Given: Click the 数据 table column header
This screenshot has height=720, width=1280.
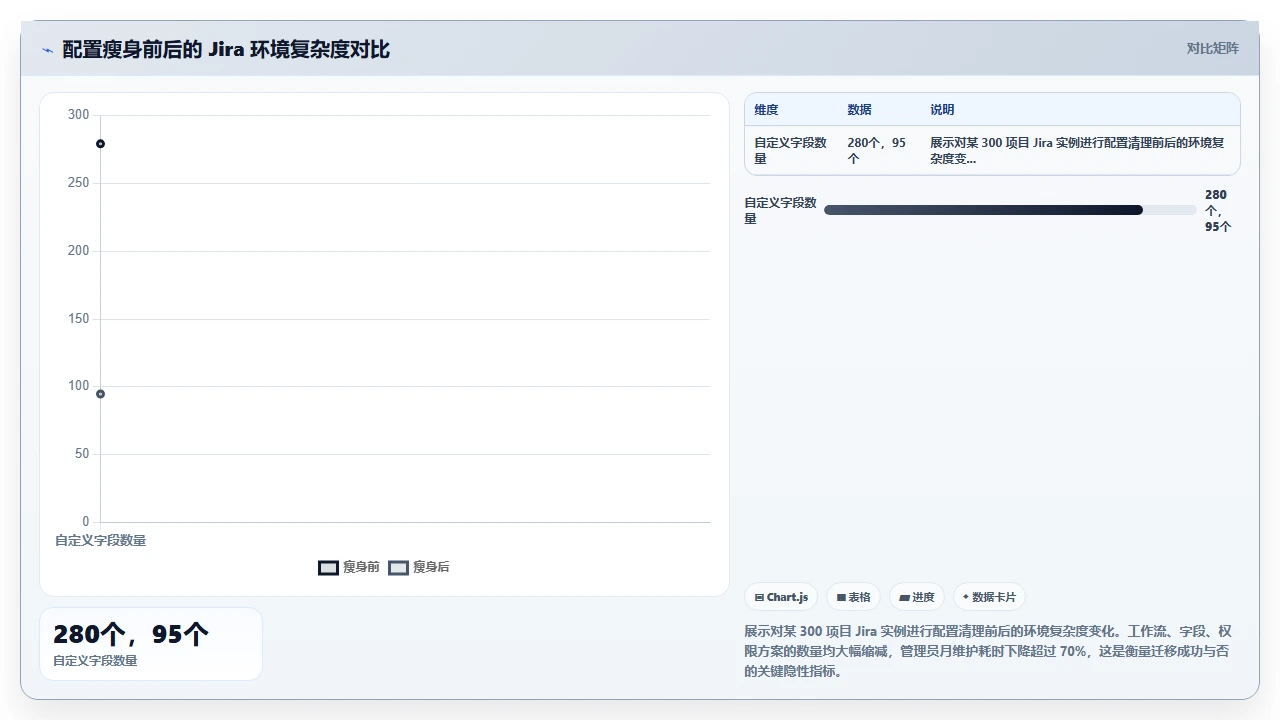Looking at the screenshot, I should tap(859, 110).
